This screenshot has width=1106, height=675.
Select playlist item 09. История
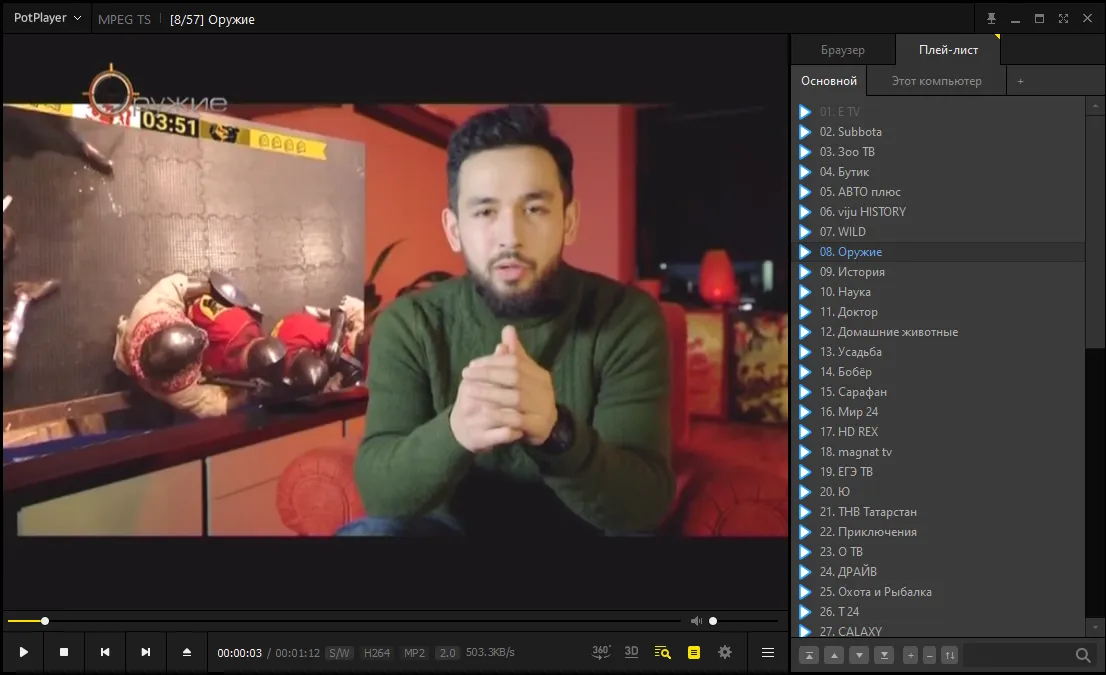click(x=938, y=272)
